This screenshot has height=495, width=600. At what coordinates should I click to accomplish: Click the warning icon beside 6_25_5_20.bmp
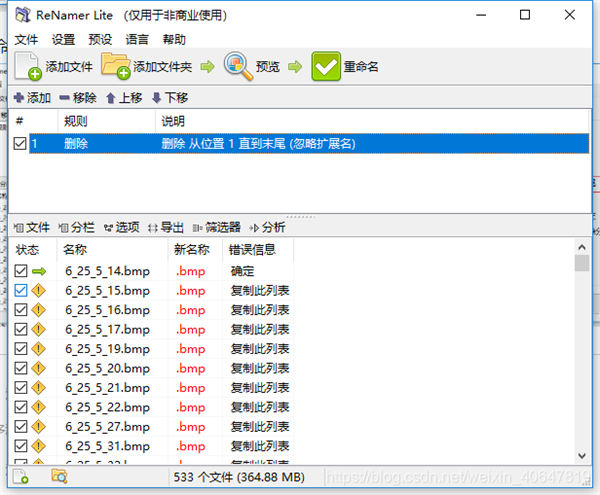pyautogui.click(x=38, y=368)
